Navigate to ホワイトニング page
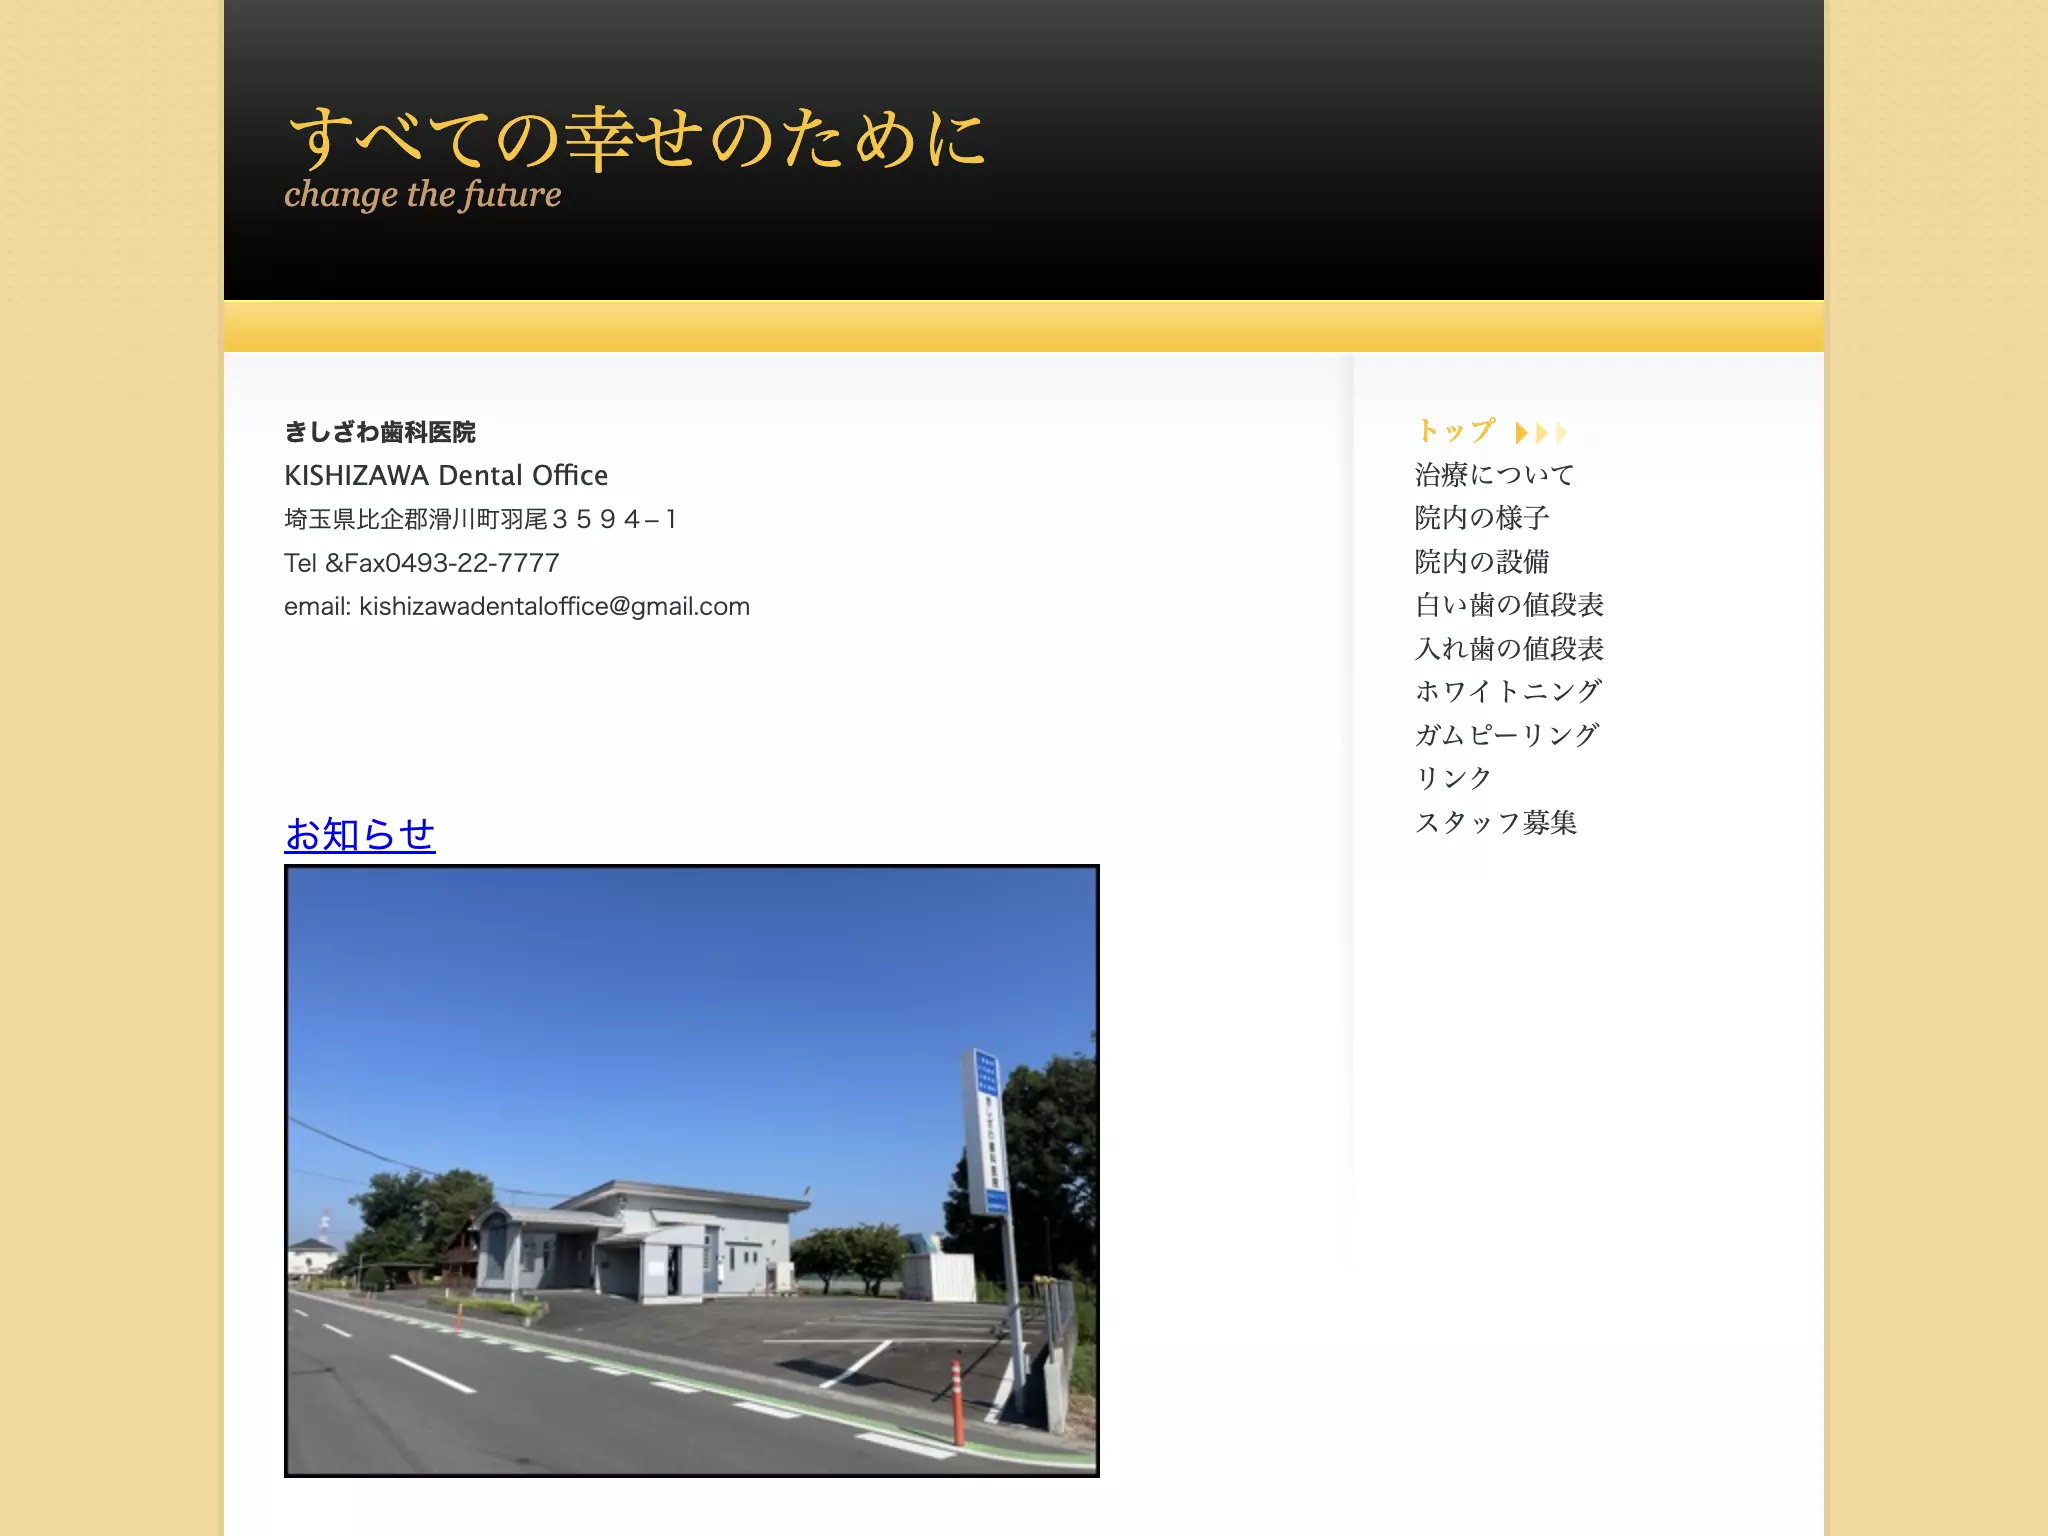The width and height of the screenshot is (2048, 1536). pos(1508,691)
